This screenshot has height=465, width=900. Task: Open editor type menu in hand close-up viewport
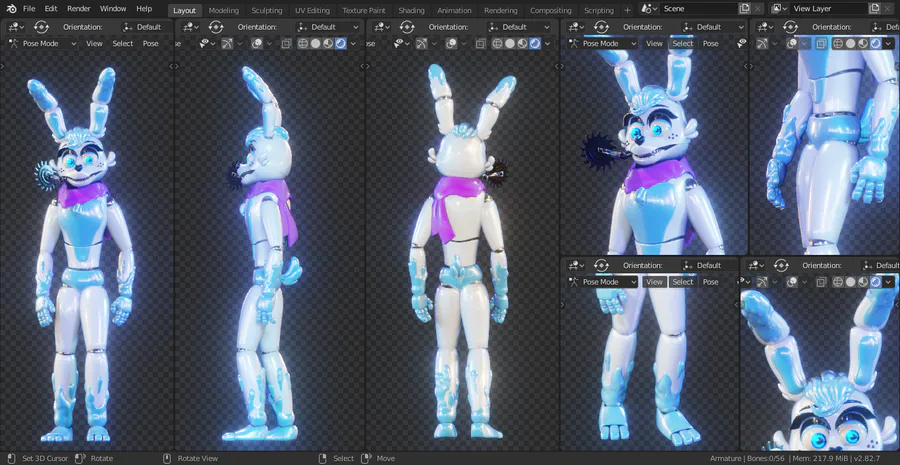[x=765, y=27]
